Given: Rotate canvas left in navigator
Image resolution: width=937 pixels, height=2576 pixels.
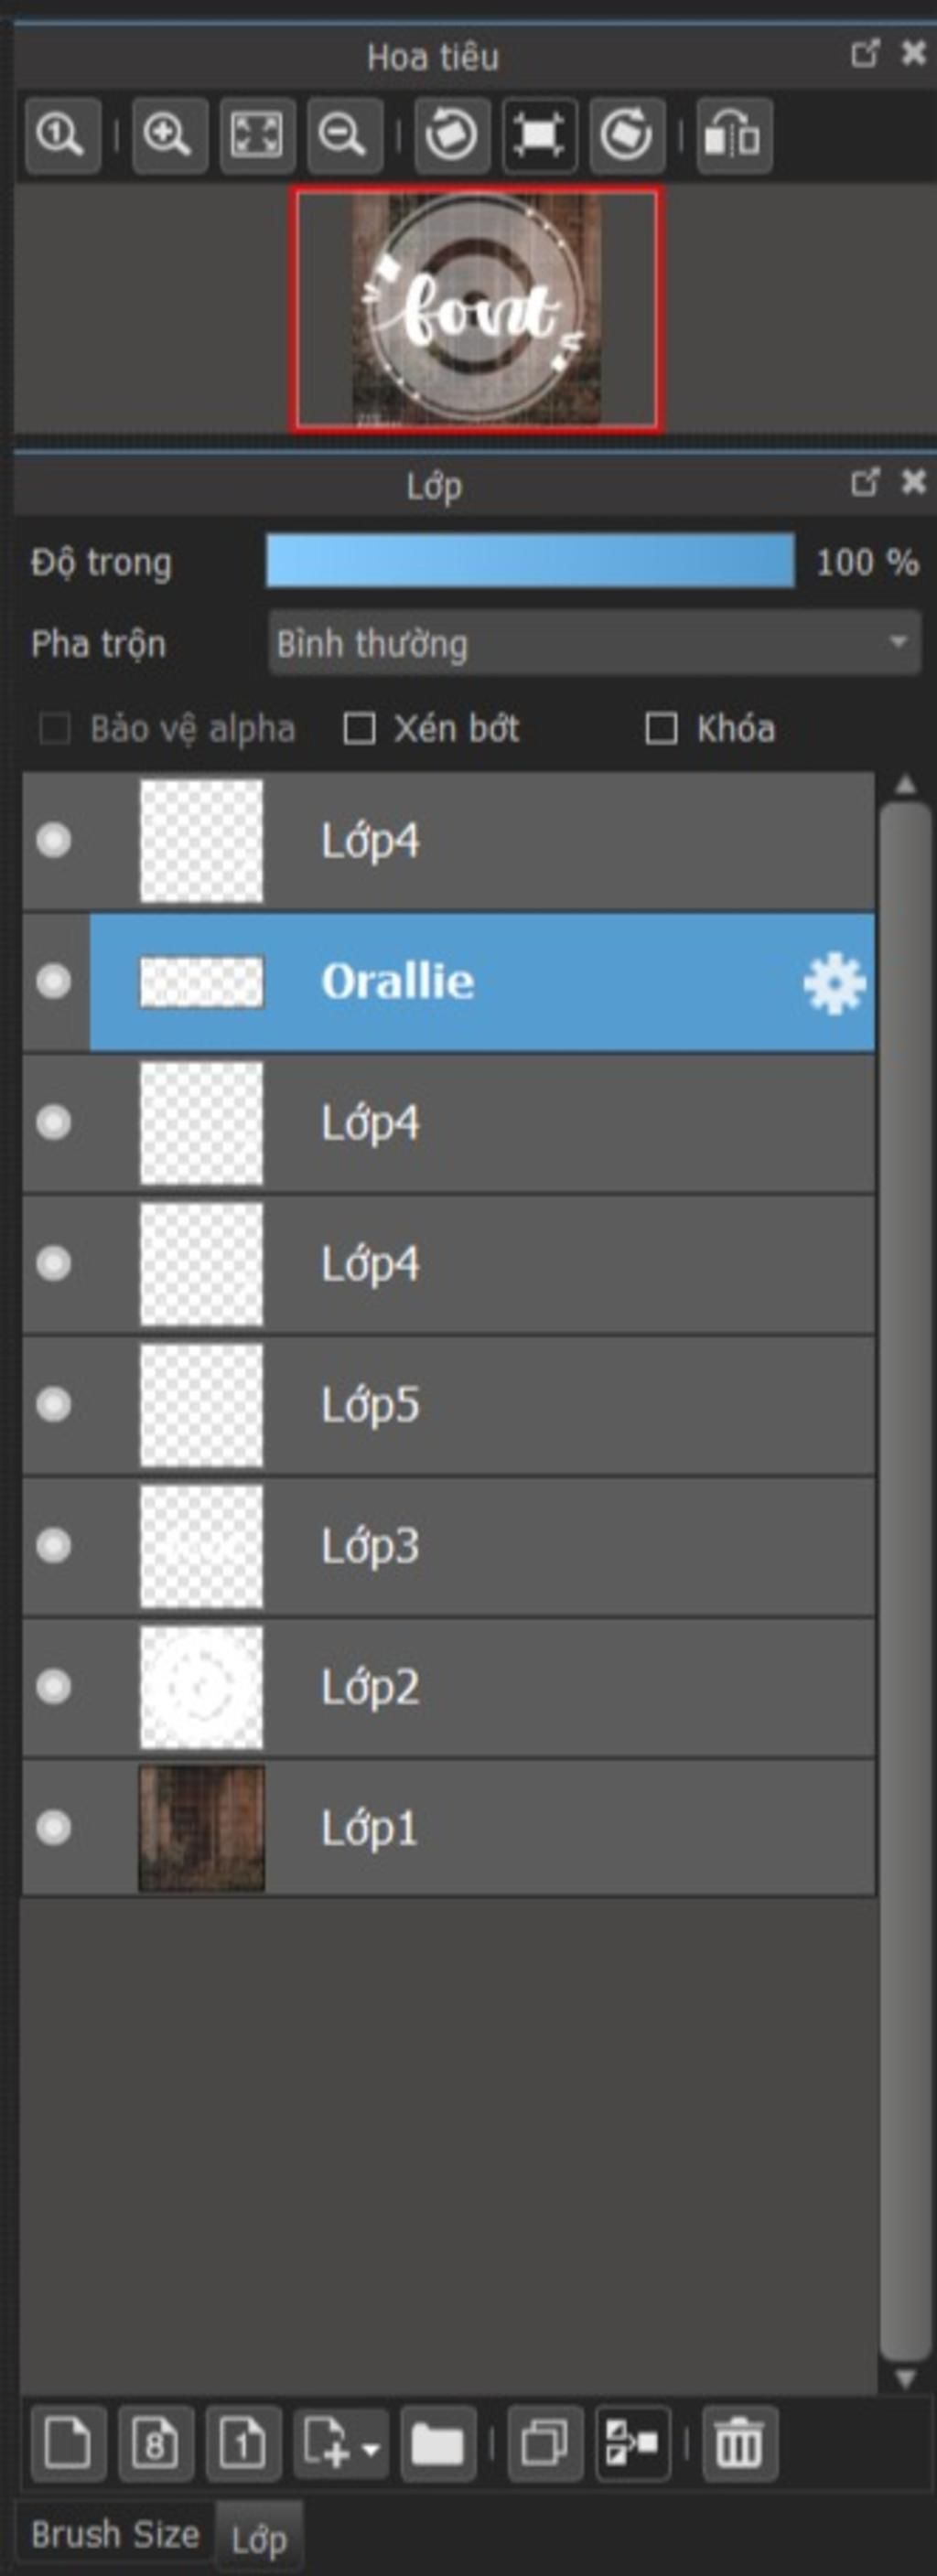Looking at the screenshot, I should point(452,135).
